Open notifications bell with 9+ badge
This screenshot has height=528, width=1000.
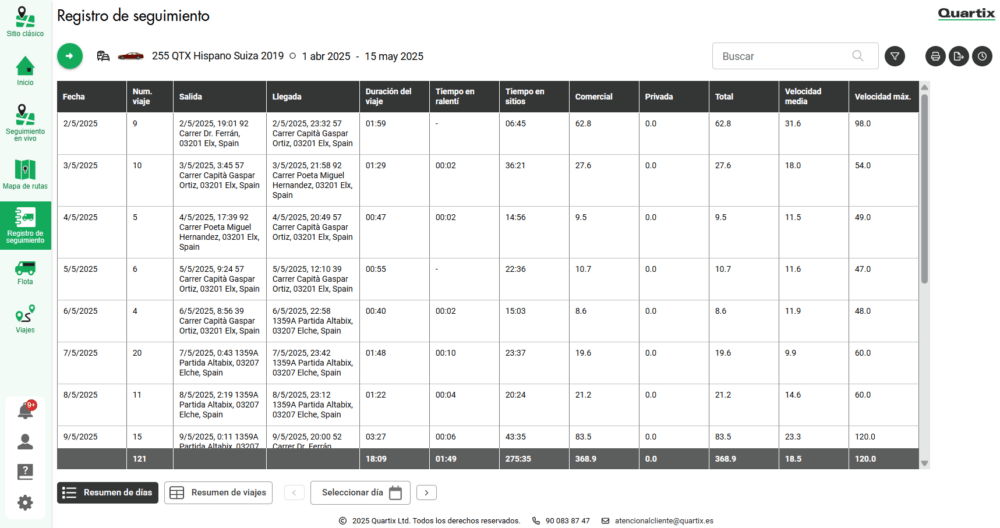tap(26, 410)
